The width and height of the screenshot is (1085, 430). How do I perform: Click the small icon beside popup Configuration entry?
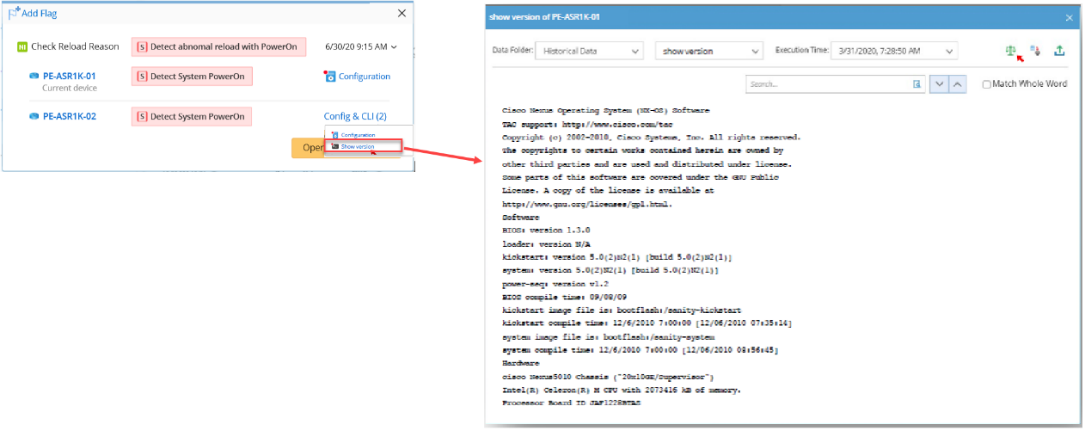point(336,135)
